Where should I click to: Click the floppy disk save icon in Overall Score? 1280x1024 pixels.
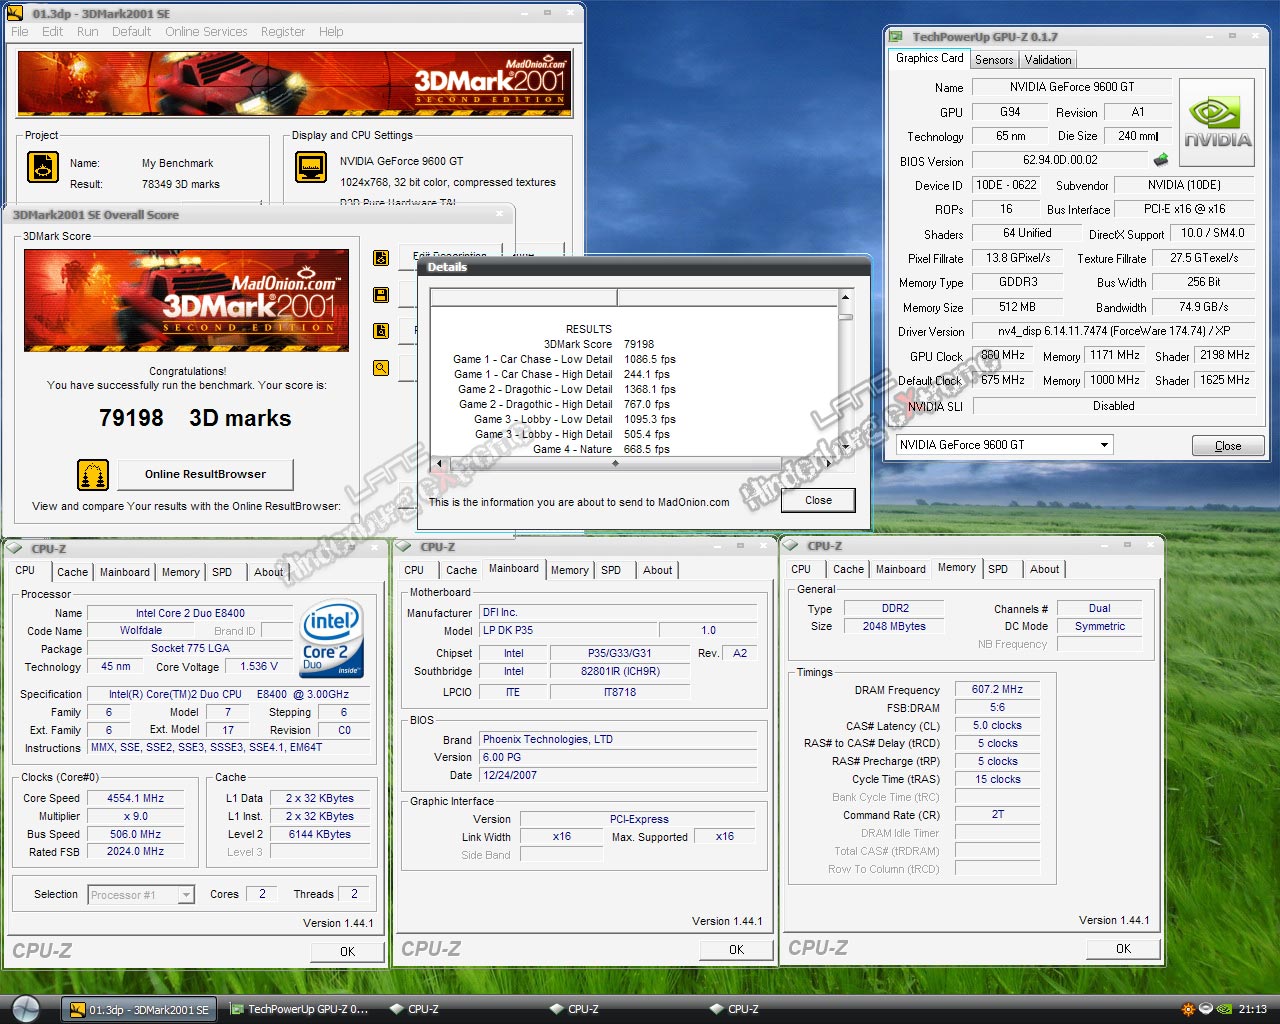(381, 295)
